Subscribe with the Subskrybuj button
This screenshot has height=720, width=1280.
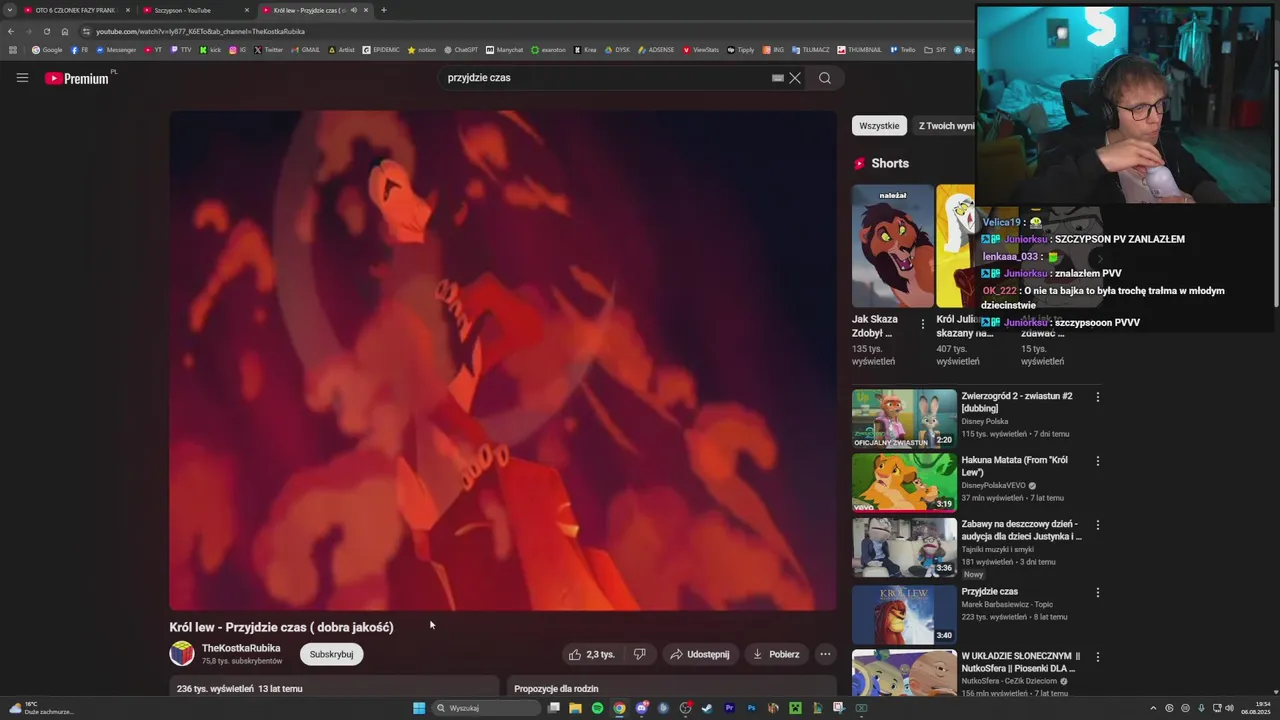(331, 654)
